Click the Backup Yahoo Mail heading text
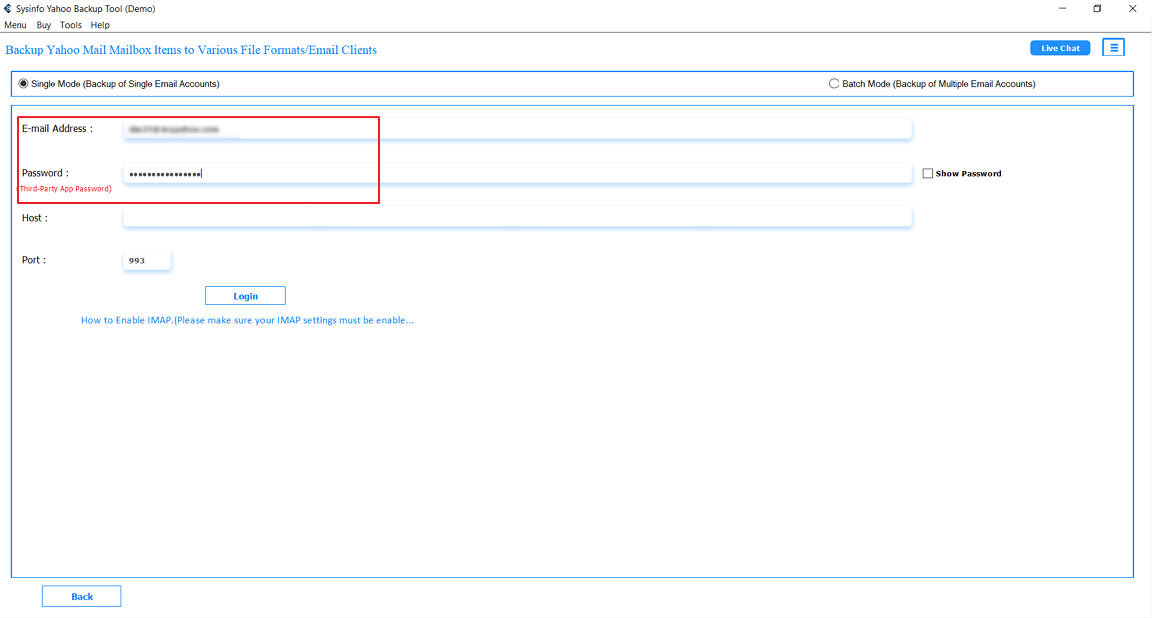This screenshot has width=1152, height=618. click(x=191, y=50)
